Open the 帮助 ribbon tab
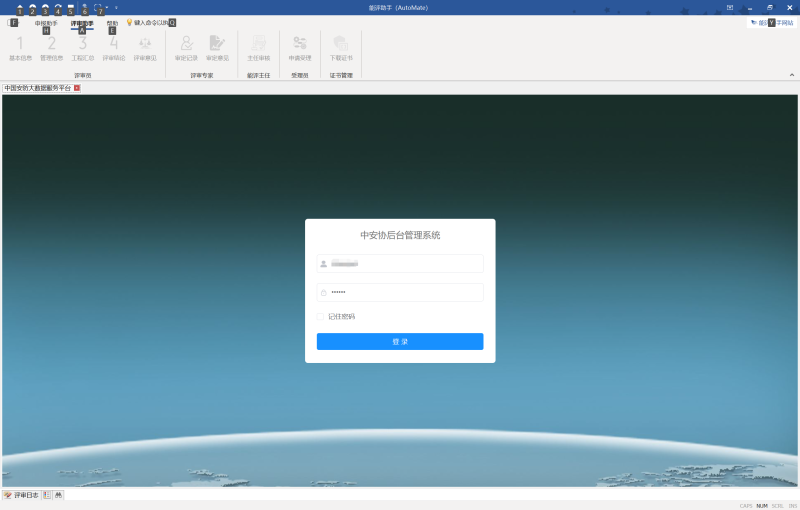 coord(112,23)
